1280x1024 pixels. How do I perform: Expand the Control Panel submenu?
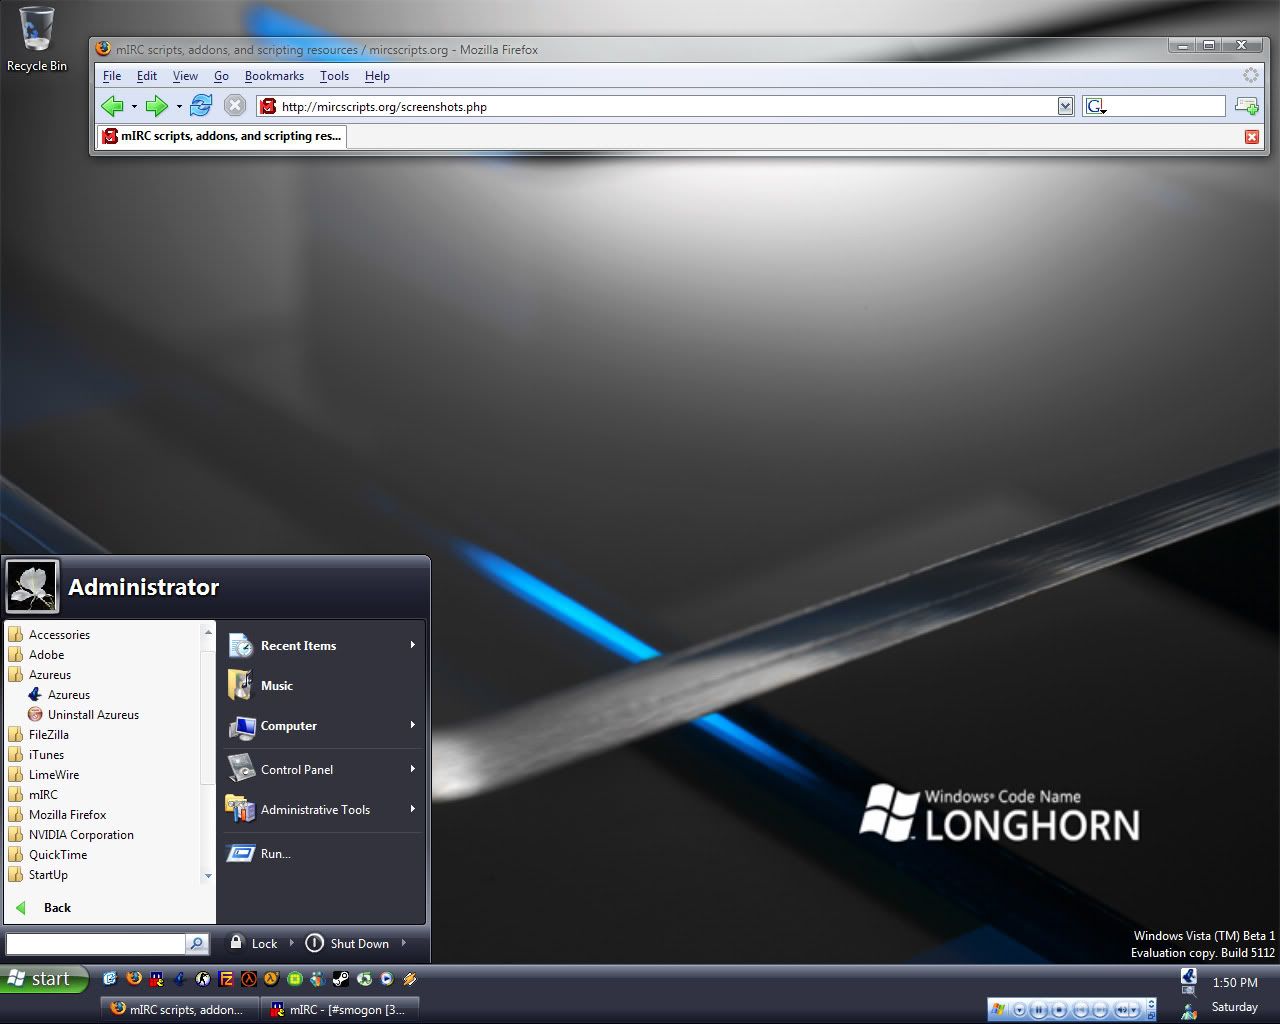[x=412, y=769]
